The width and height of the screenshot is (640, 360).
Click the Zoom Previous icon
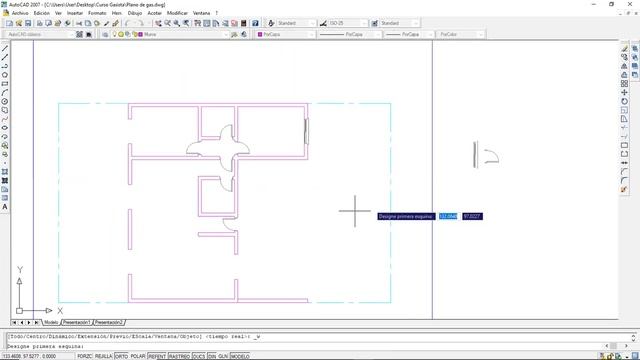point(186,23)
